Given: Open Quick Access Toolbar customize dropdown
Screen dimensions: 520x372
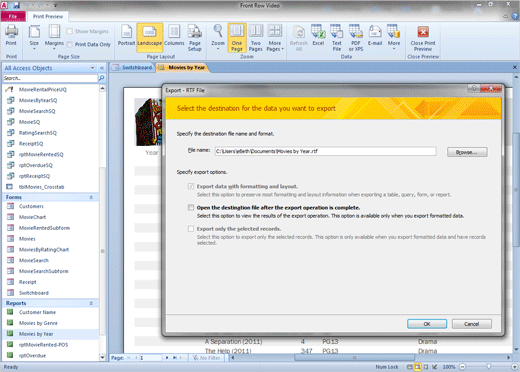Looking at the screenshot, I should click(55, 6).
